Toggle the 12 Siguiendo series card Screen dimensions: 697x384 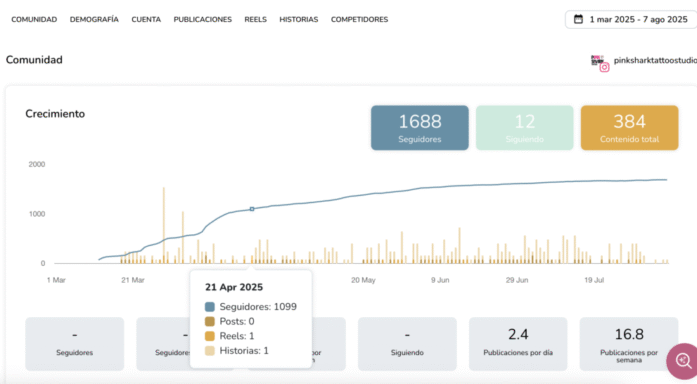pyautogui.click(x=525, y=128)
